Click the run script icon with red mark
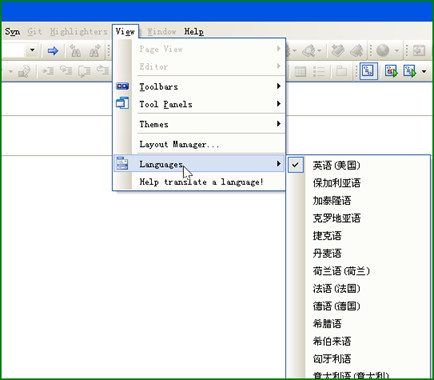Viewport: 434px width, 380px height. click(x=391, y=71)
